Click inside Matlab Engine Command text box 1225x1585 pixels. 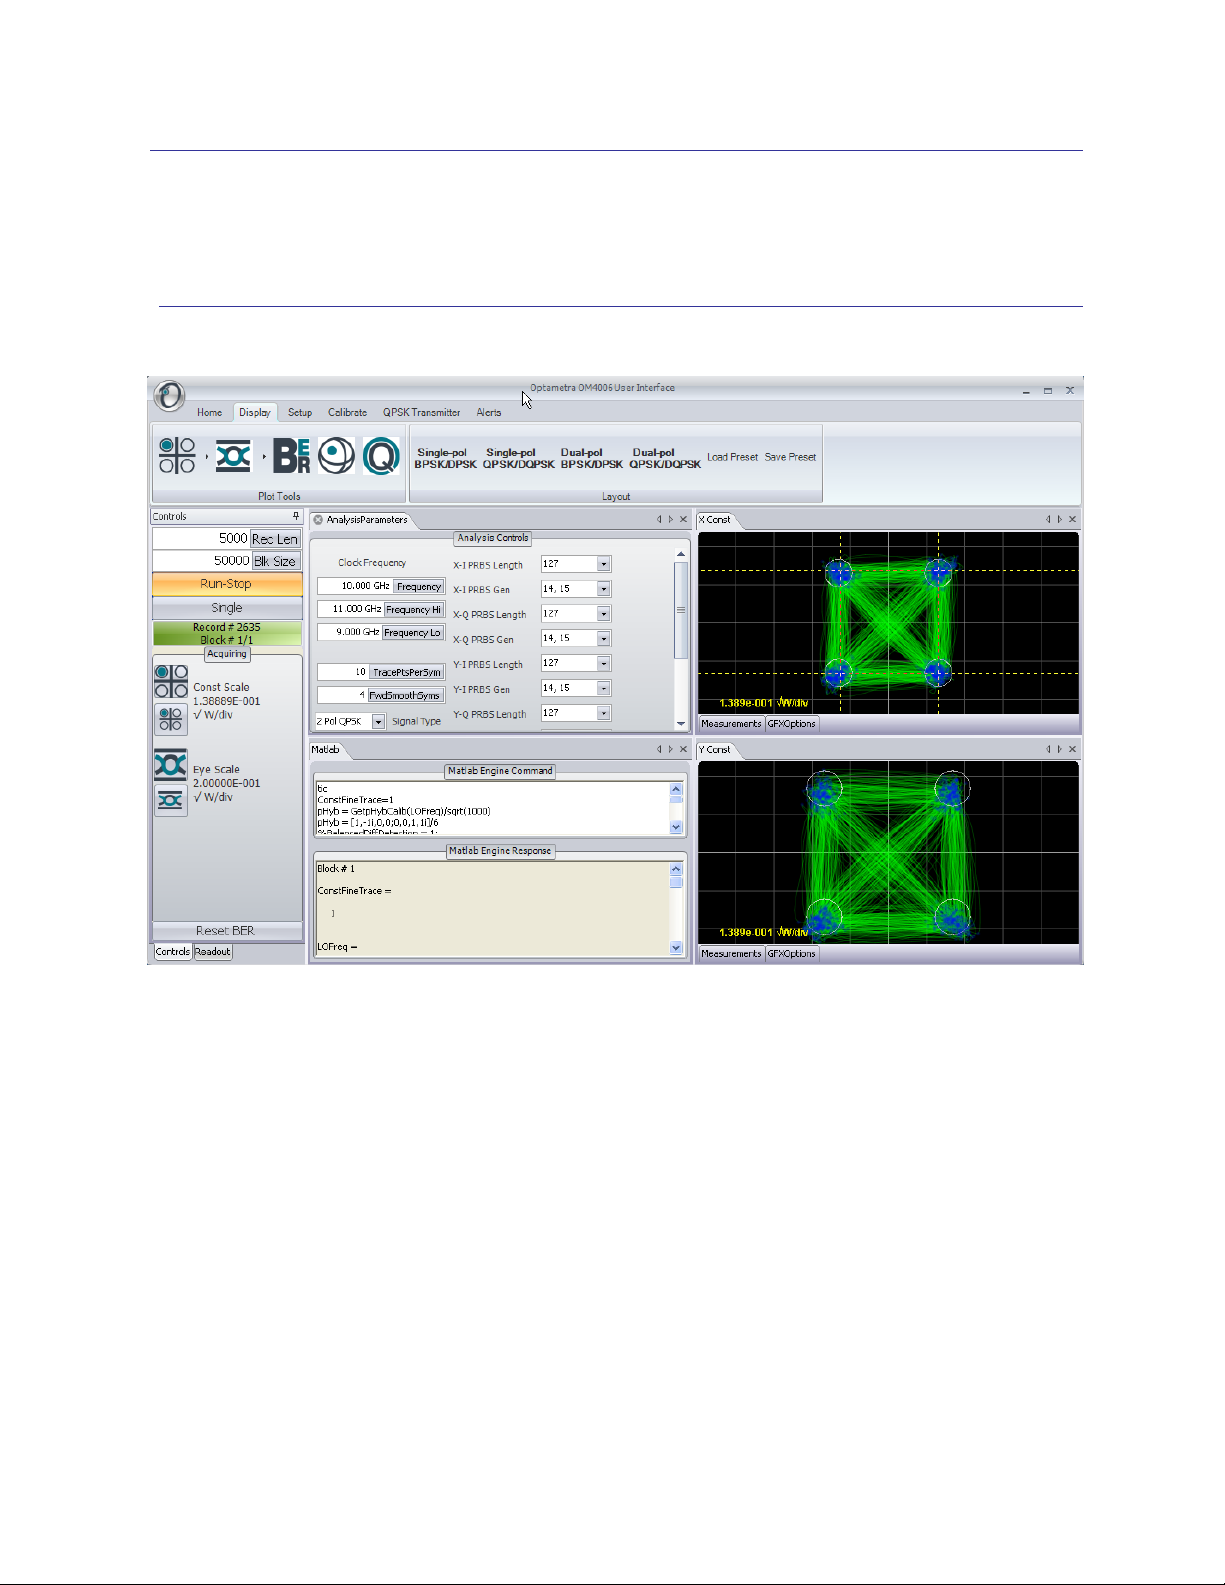coord(493,808)
